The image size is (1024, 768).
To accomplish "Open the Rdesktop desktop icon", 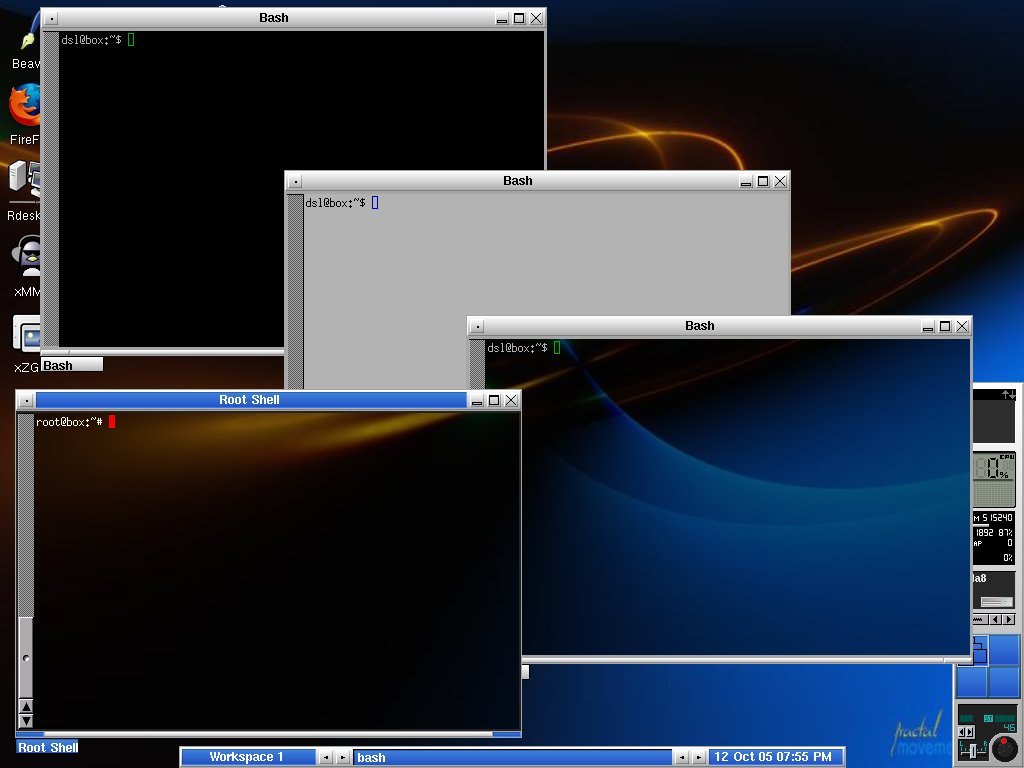I will [25, 180].
